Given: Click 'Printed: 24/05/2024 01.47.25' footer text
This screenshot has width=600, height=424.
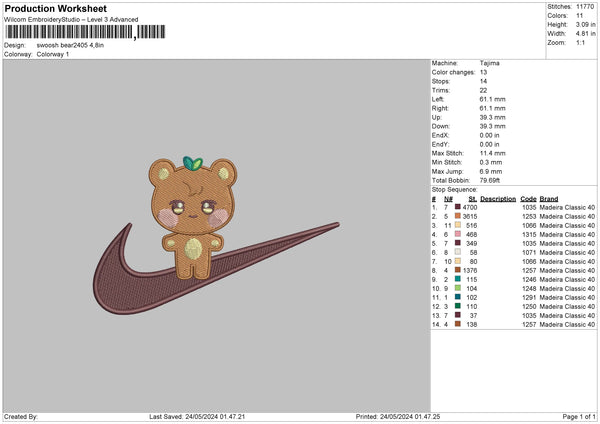Looking at the screenshot, I should tap(398, 416).
